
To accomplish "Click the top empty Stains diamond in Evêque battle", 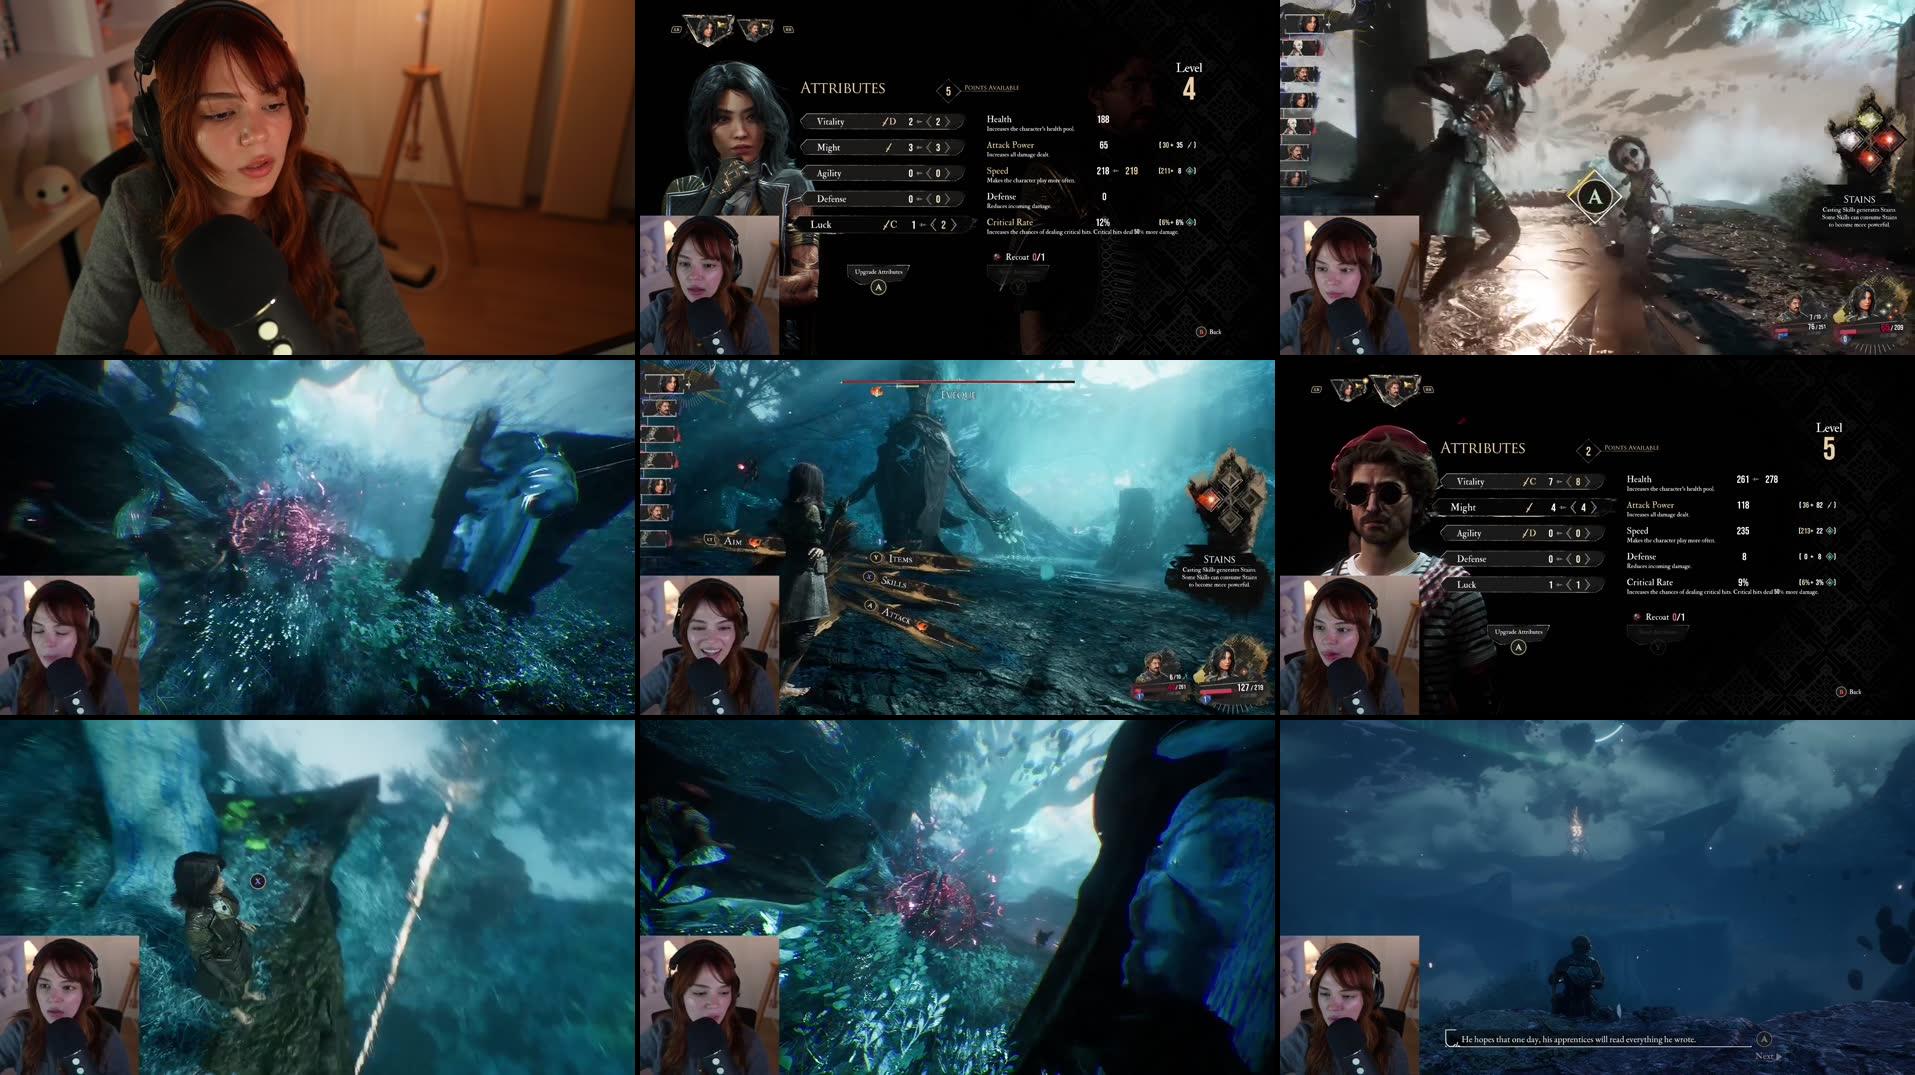I will coord(1230,481).
